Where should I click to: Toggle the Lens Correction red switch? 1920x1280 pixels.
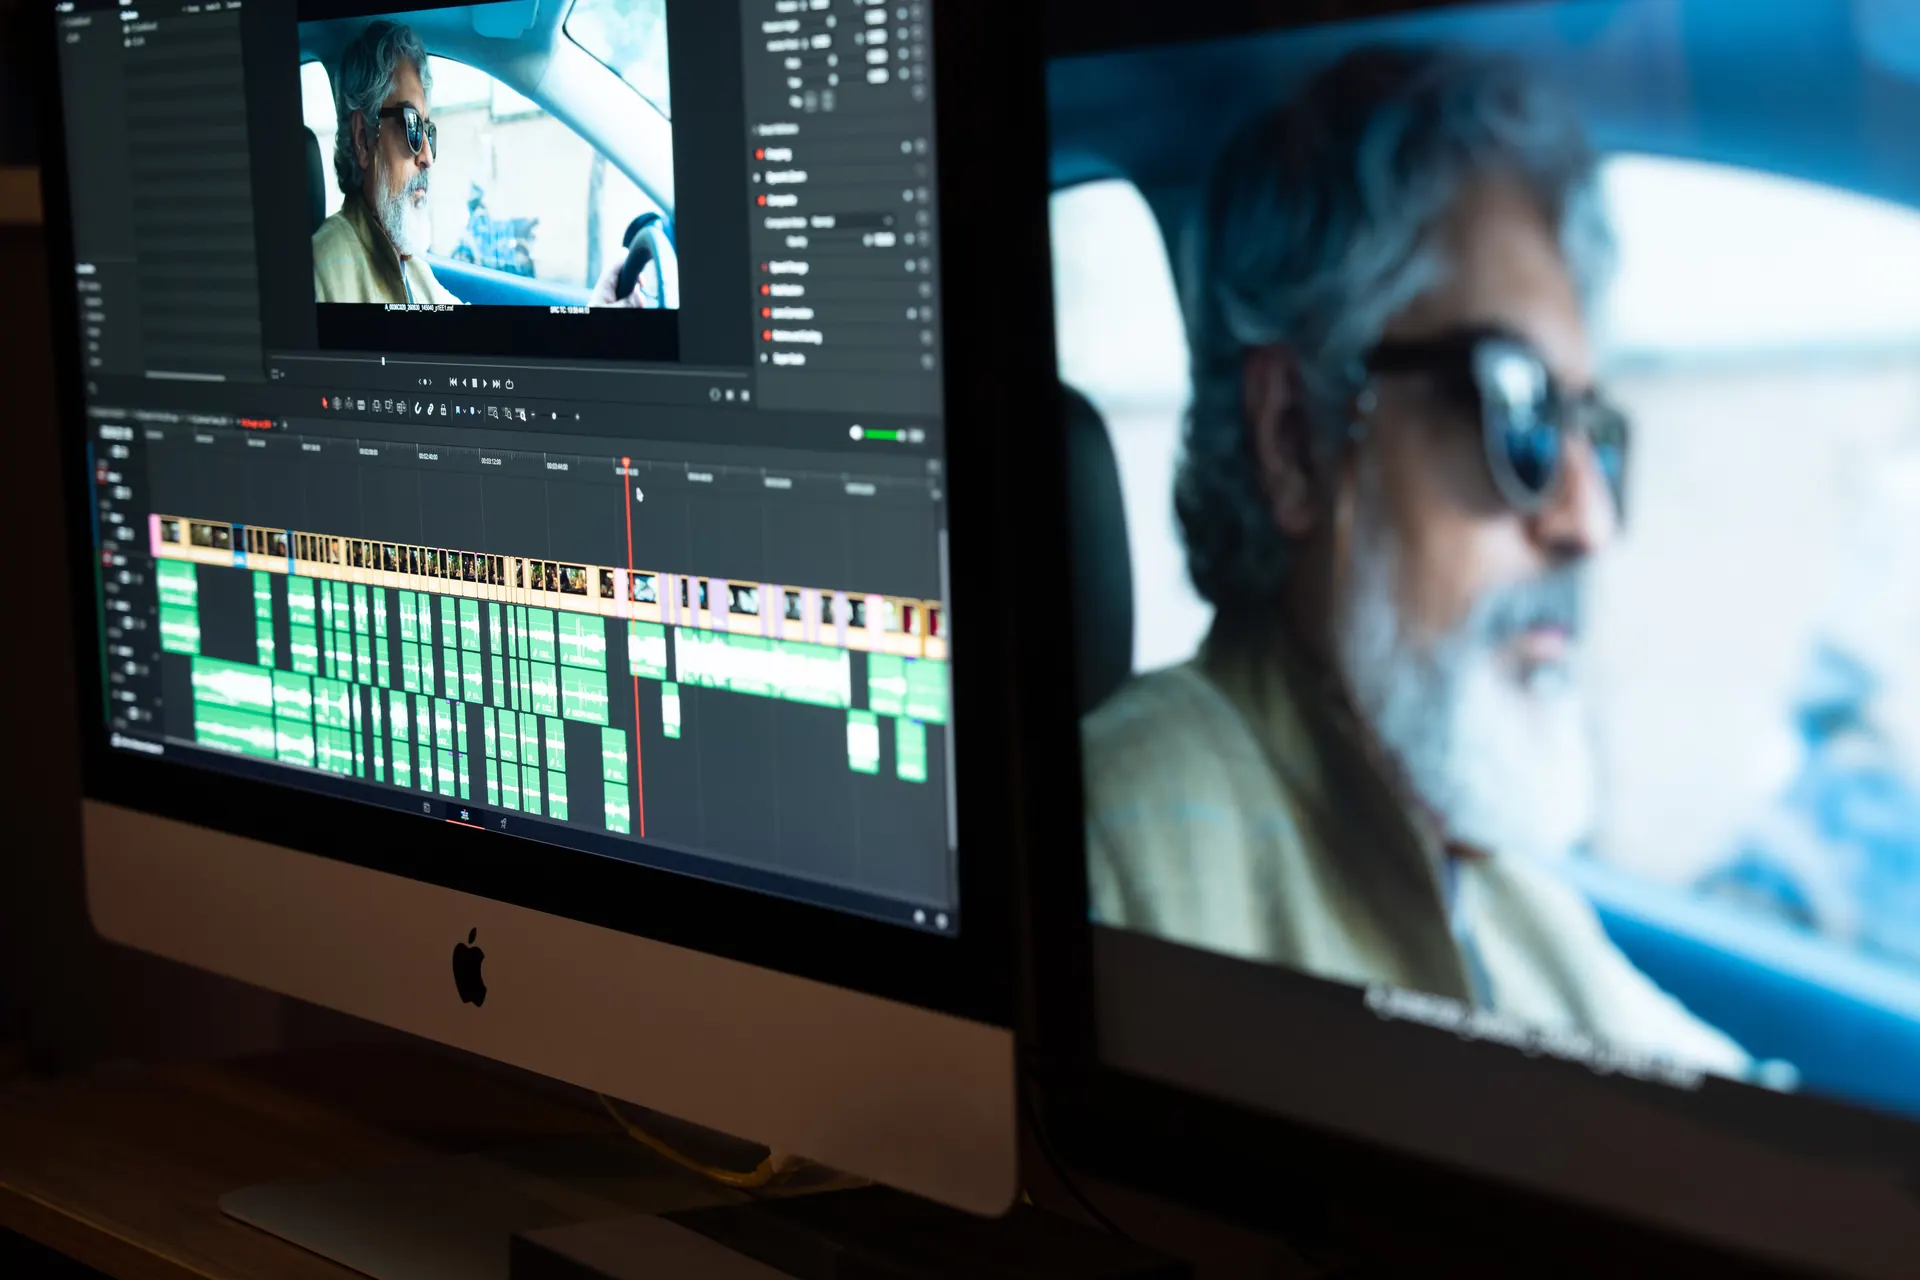pos(766,313)
